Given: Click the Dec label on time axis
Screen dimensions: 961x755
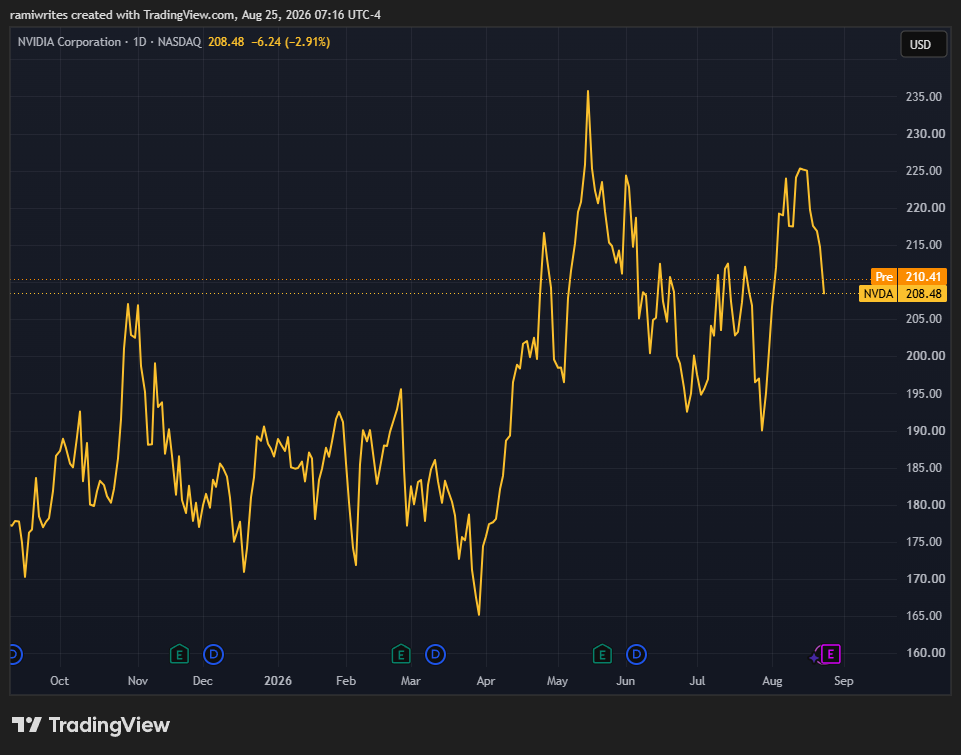Looking at the screenshot, I should click(x=203, y=681).
